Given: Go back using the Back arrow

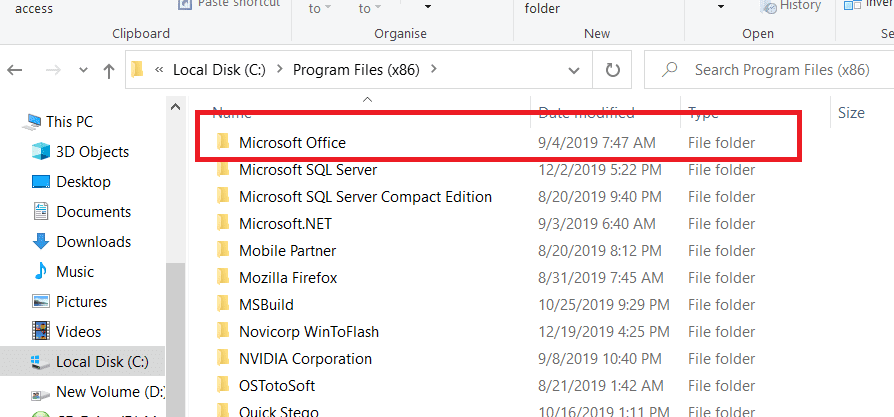Looking at the screenshot, I should [15, 70].
